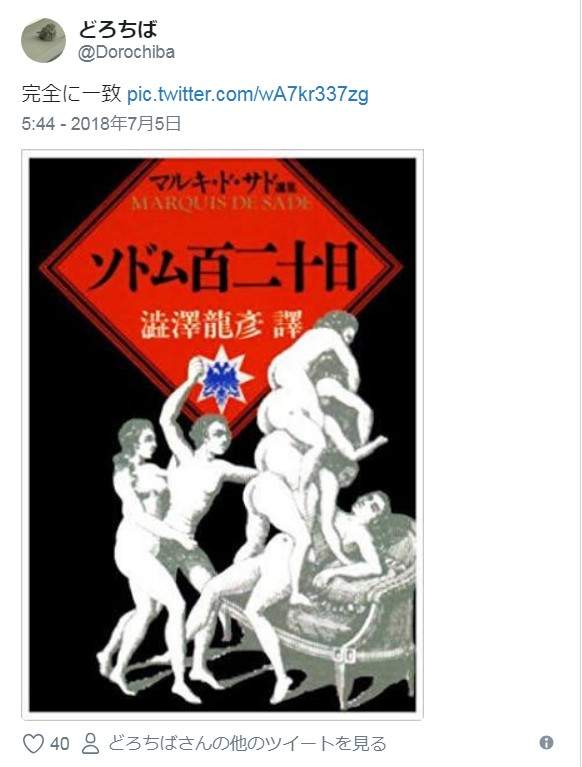Open the embedded book cover image
Image resolution: width=582 pixels, height=767 pixels.
click(223, 435)
